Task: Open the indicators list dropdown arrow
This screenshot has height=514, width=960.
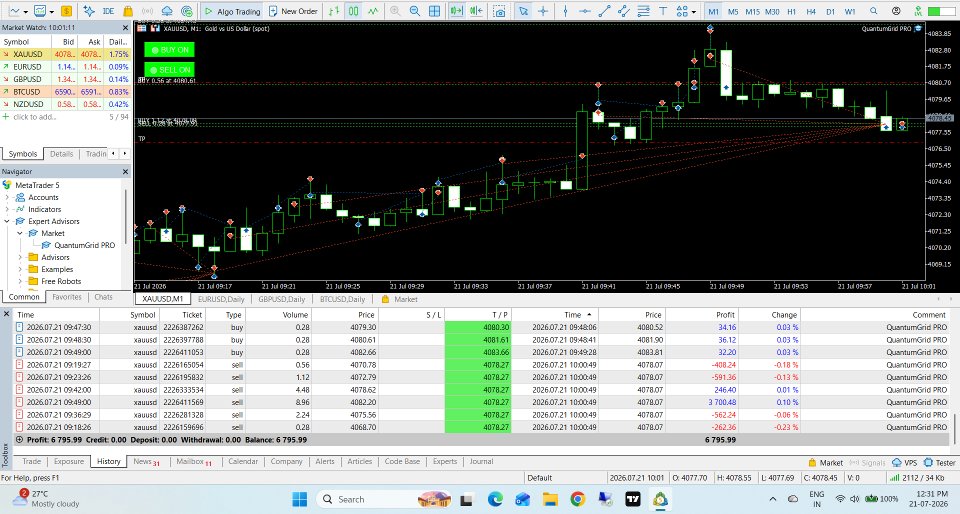Action: coord(51,12)
